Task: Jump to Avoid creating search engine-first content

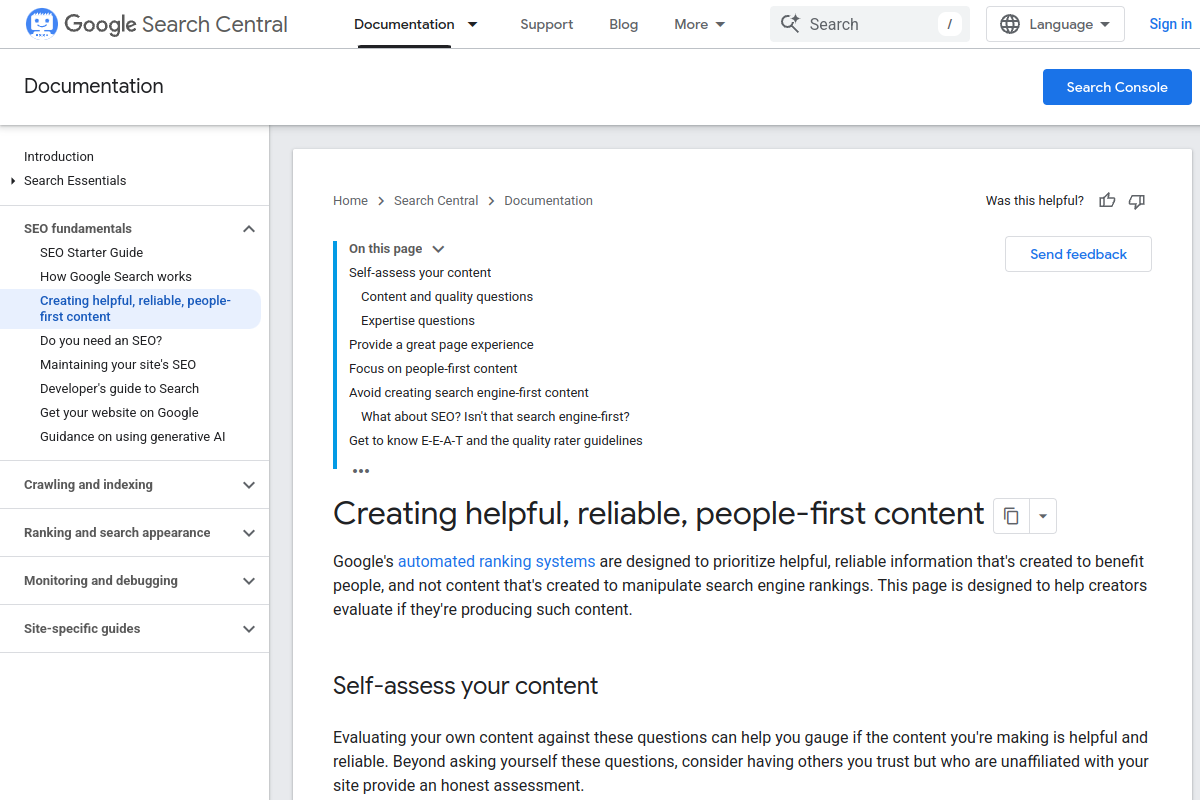Action: [469, 393]
